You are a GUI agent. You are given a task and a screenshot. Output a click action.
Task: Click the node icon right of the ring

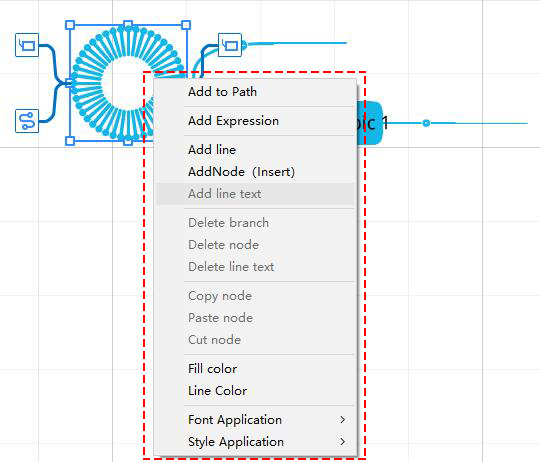click(230, 45)
